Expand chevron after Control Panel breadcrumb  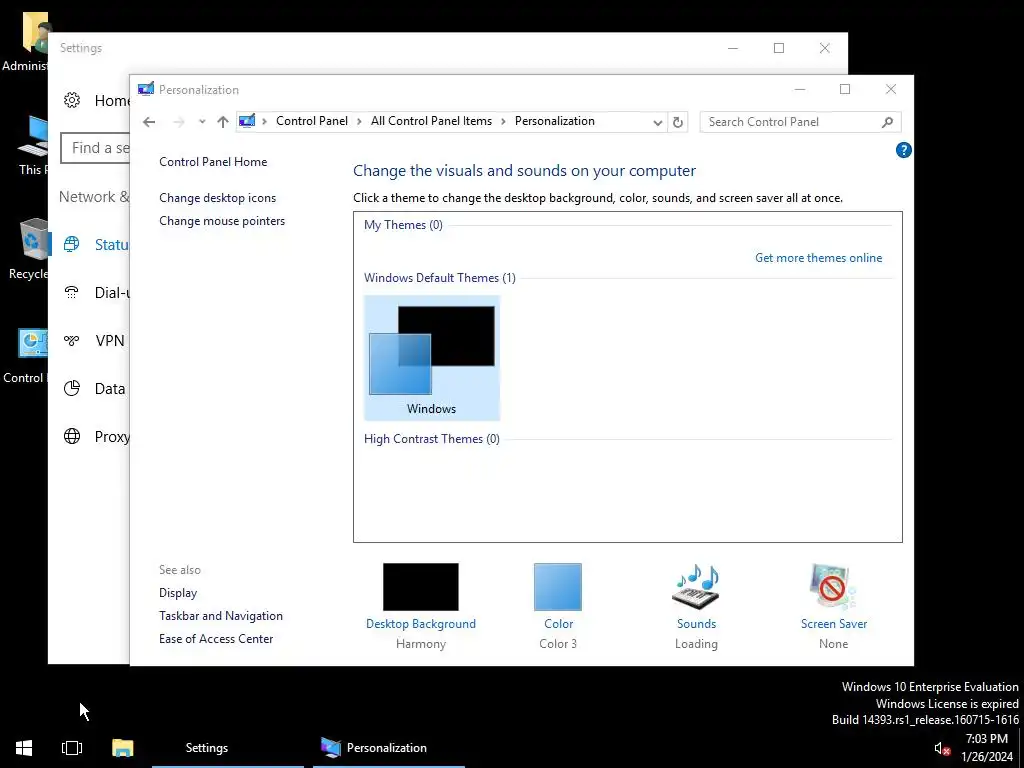pyautogui.click(x=359, y=121)
